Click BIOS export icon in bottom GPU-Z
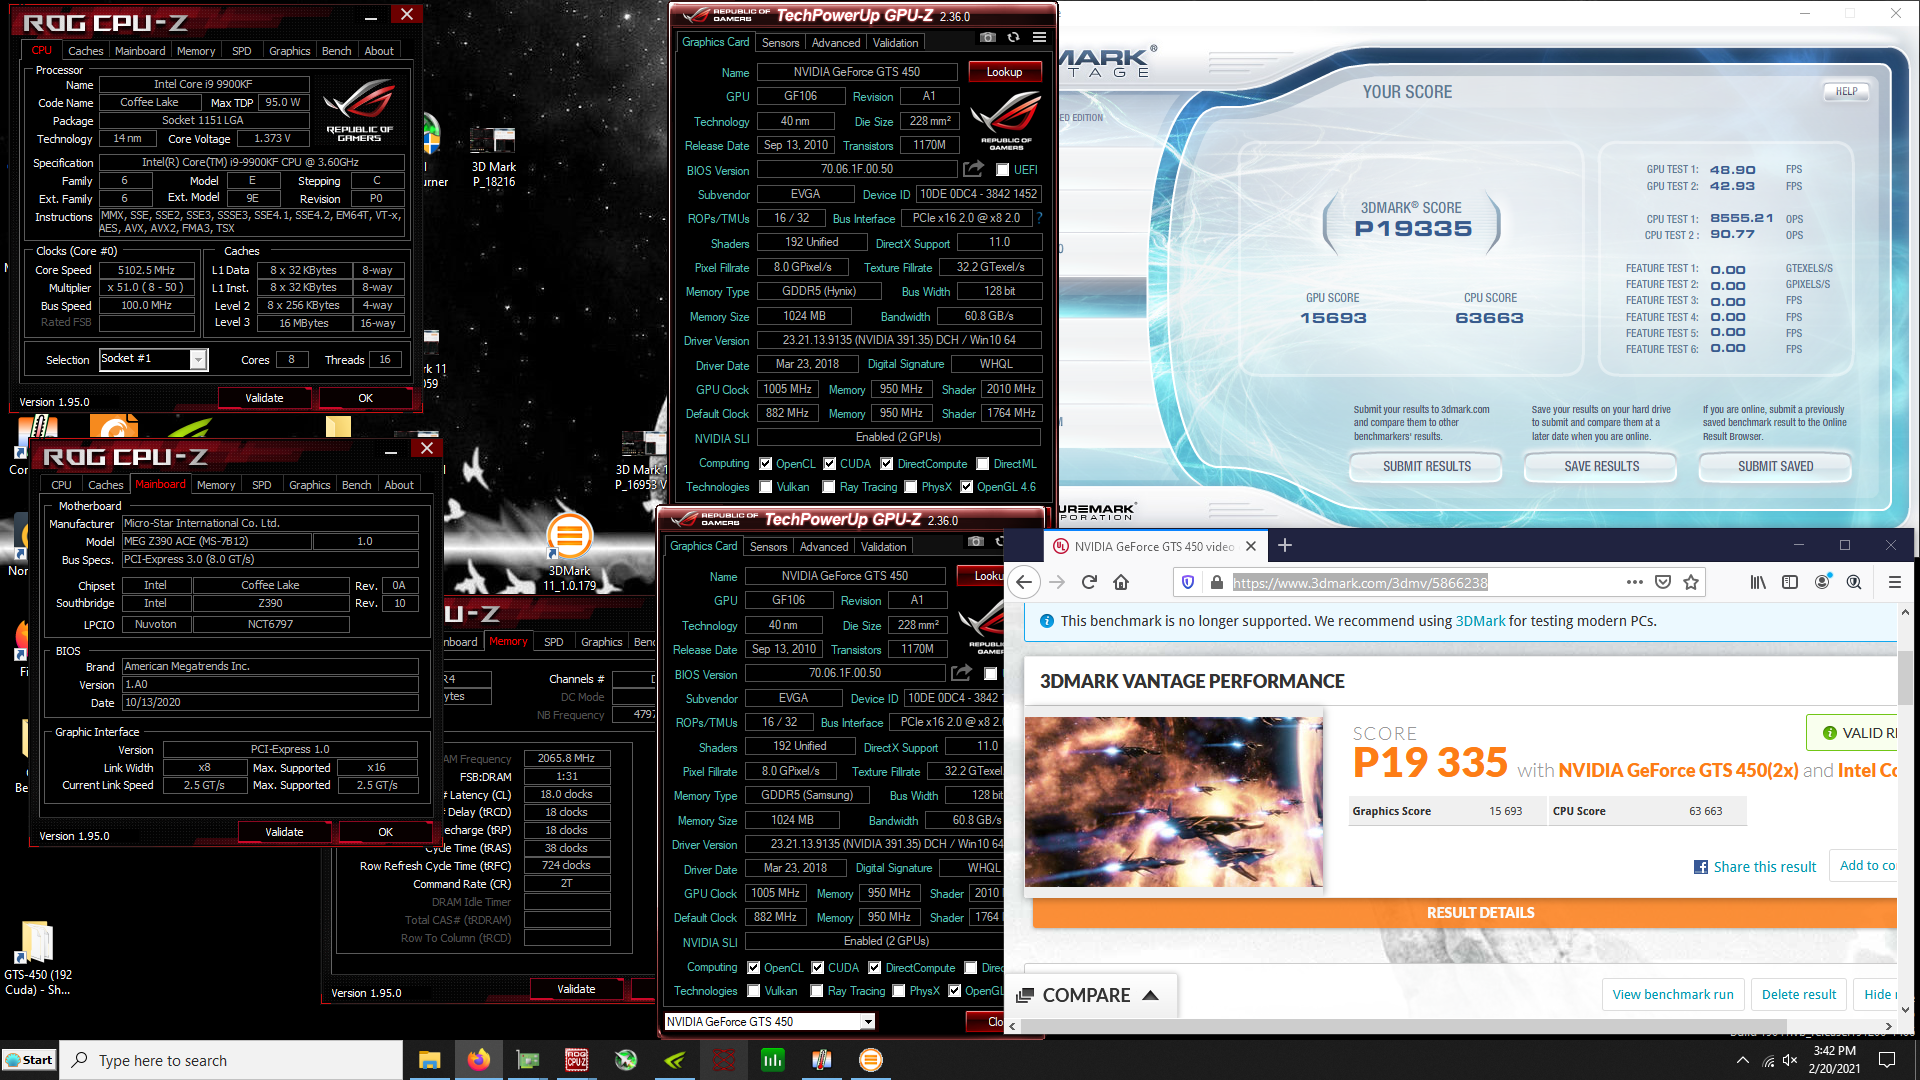This screenshot has width=1920, height=1080. (961, 673)
